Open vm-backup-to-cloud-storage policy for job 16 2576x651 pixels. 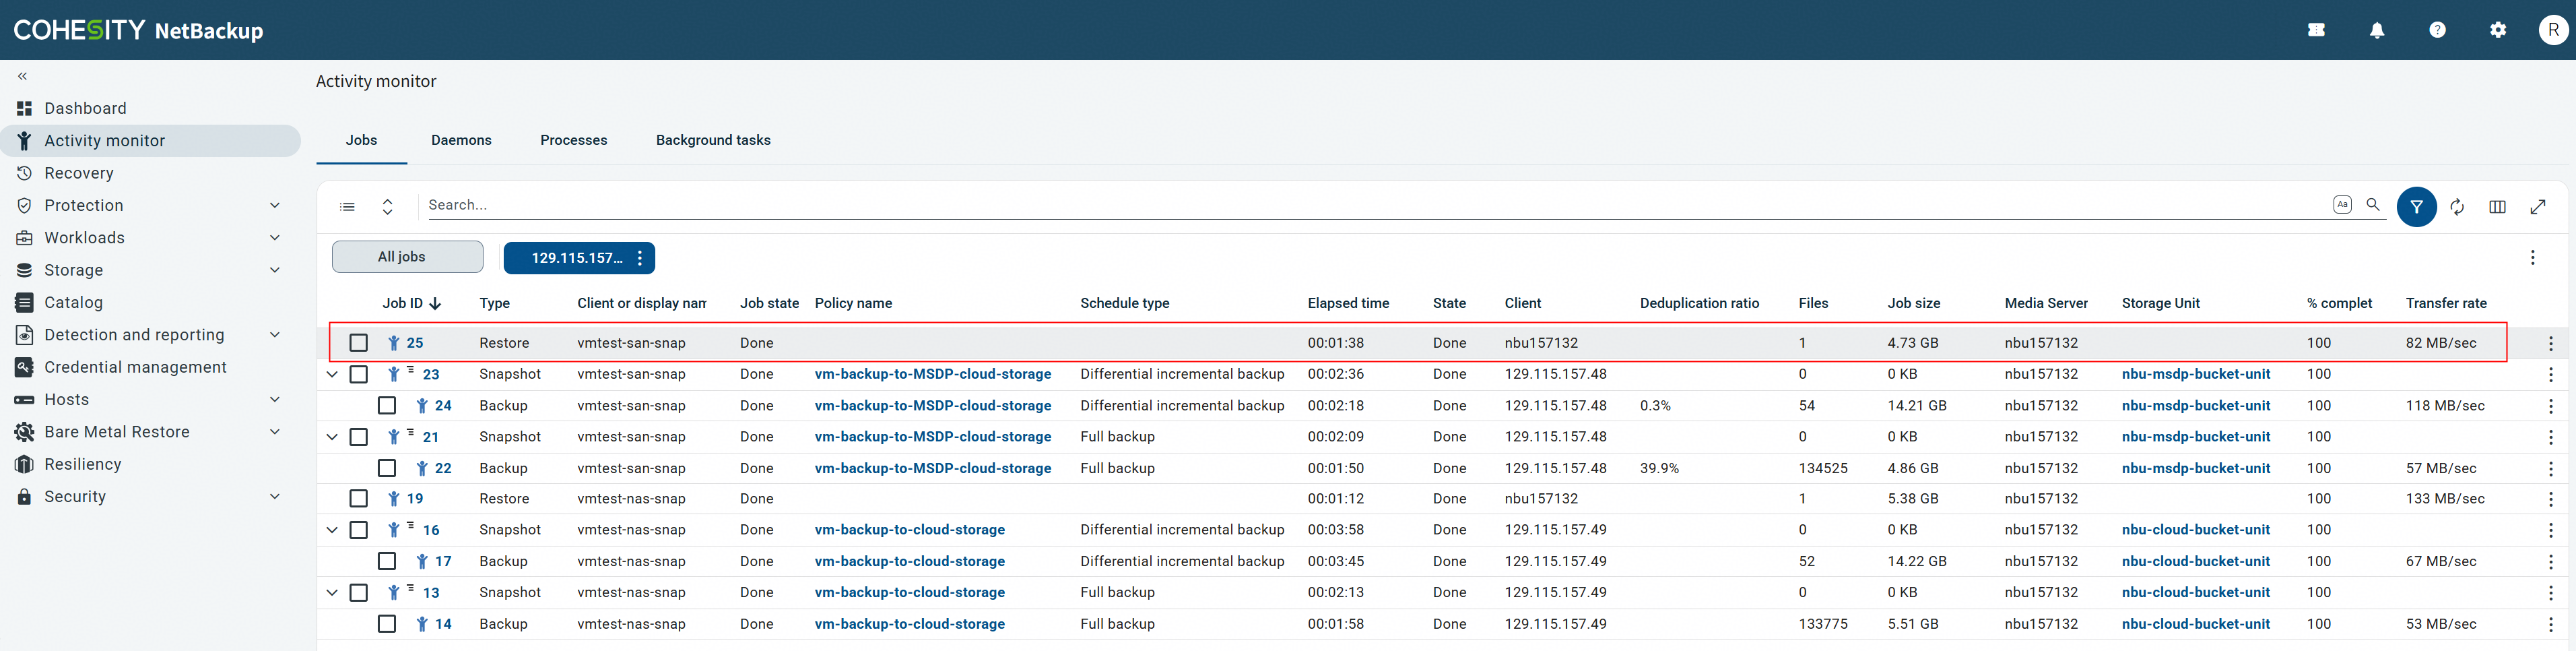pos(910,530)
